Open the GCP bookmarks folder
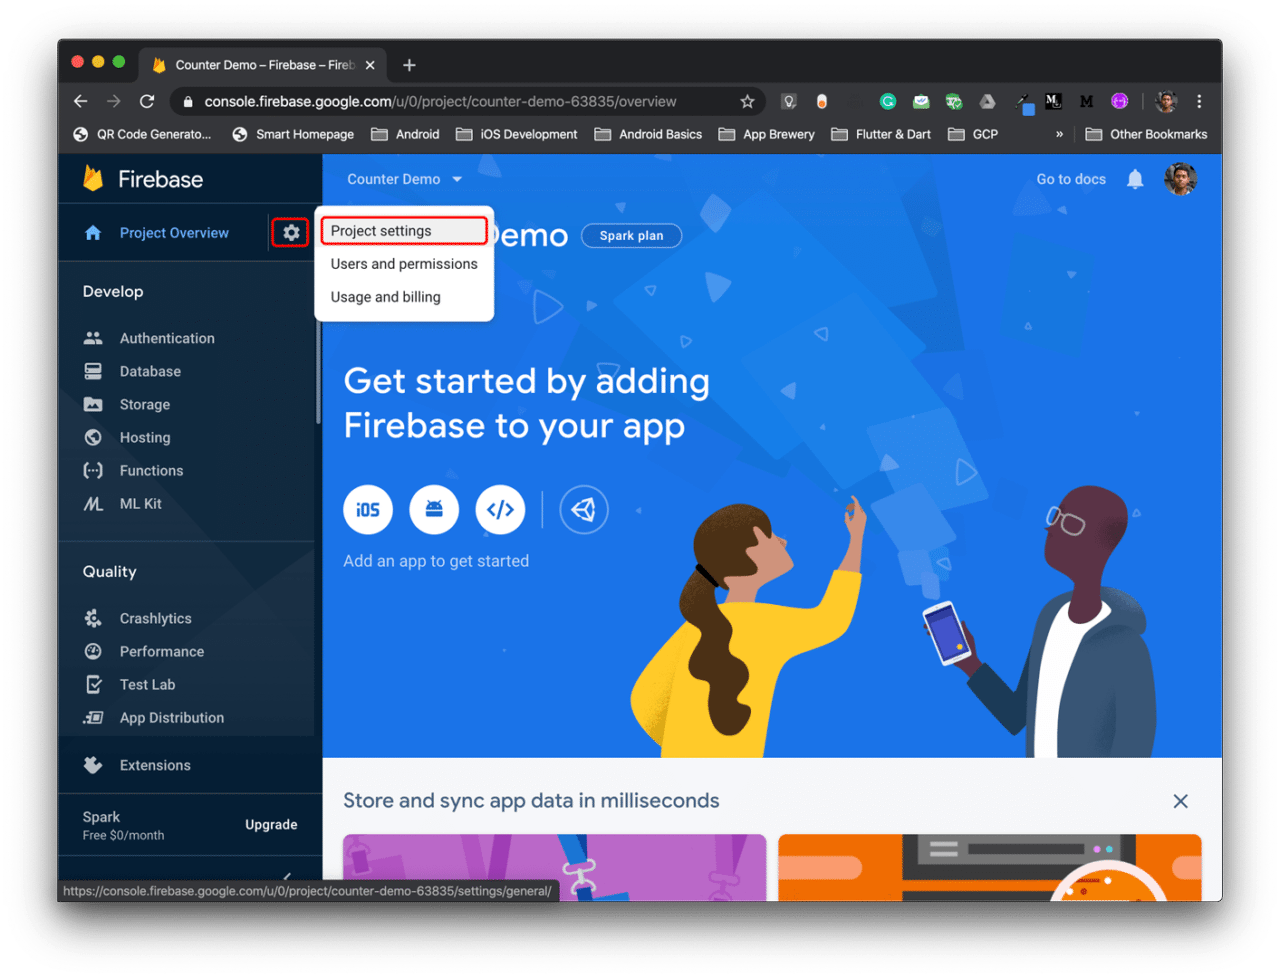Viewport: 1280px width, 978px height. tap(973, 134)
